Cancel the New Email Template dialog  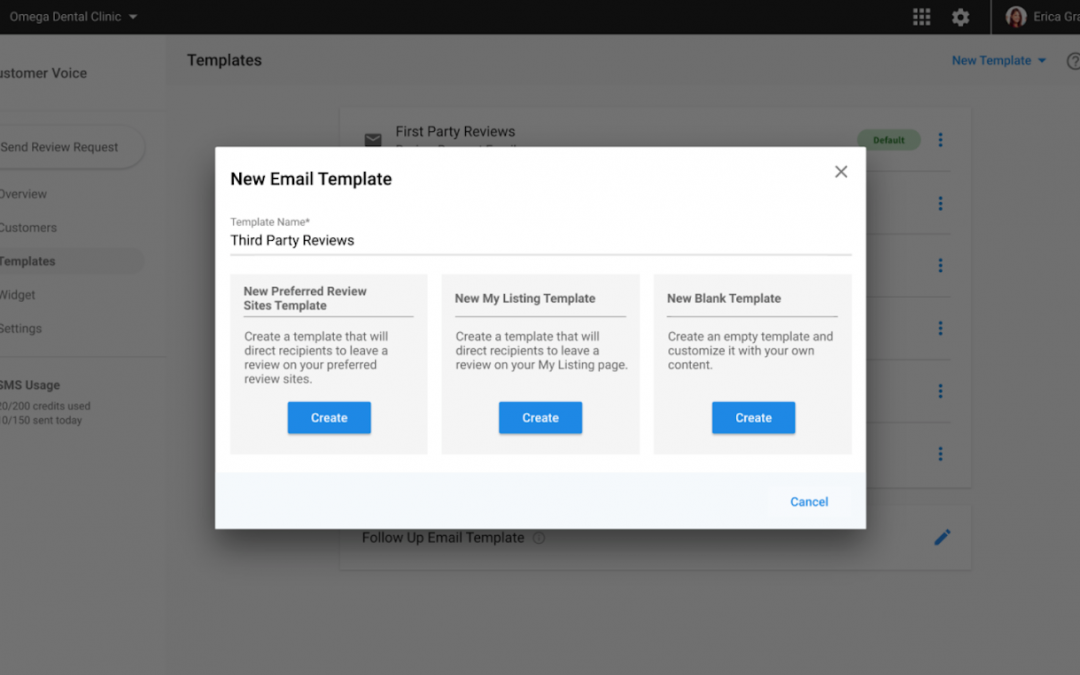(809, 501)
